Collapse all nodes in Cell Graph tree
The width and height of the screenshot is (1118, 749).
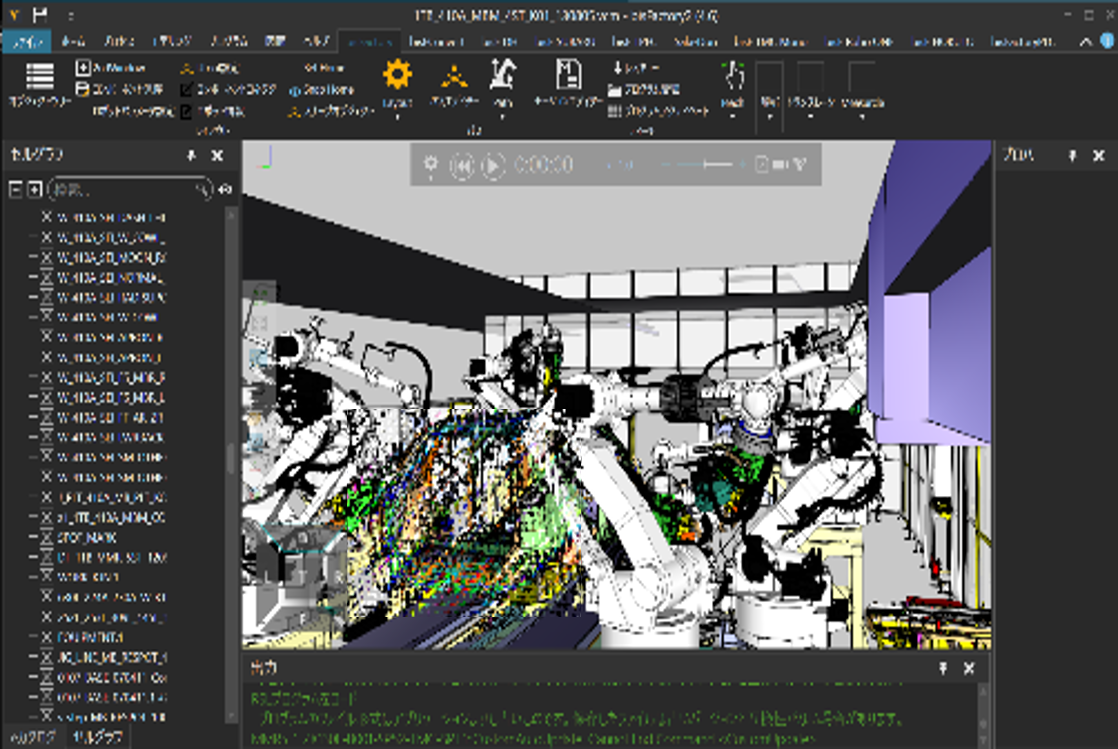point(16,189)
